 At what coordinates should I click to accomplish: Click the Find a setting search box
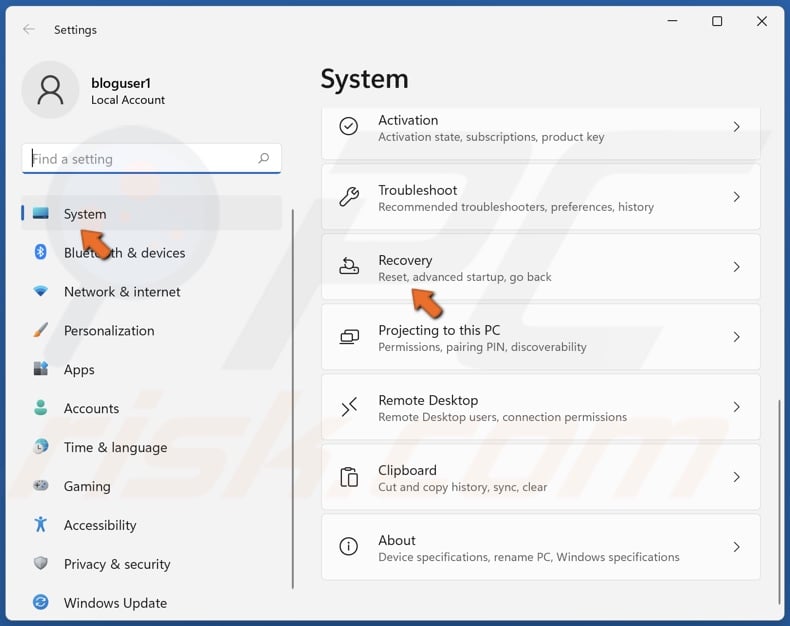tap(152, 159)
